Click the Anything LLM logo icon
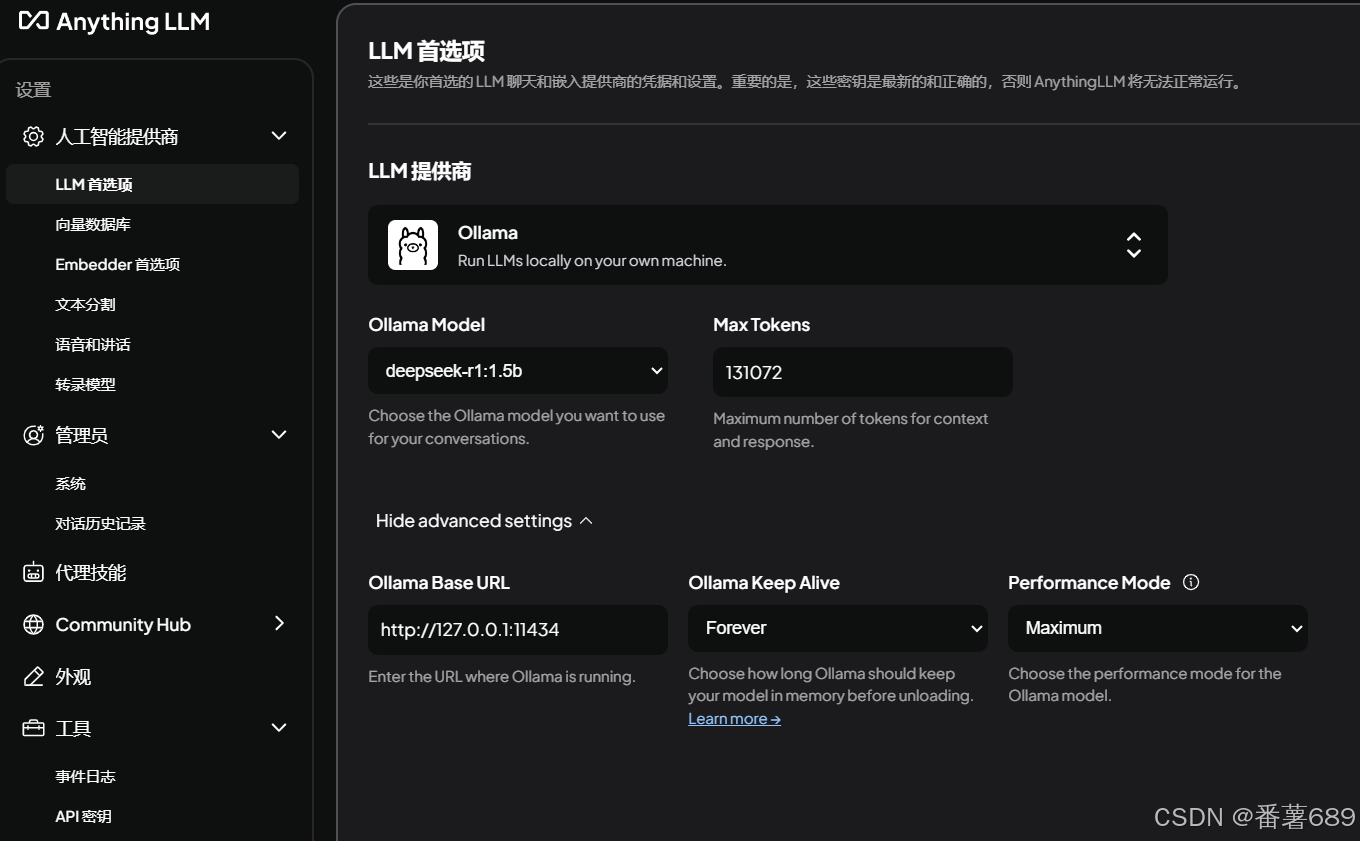The width and height of the screenshot is (1360, 841). coord(34,20)
